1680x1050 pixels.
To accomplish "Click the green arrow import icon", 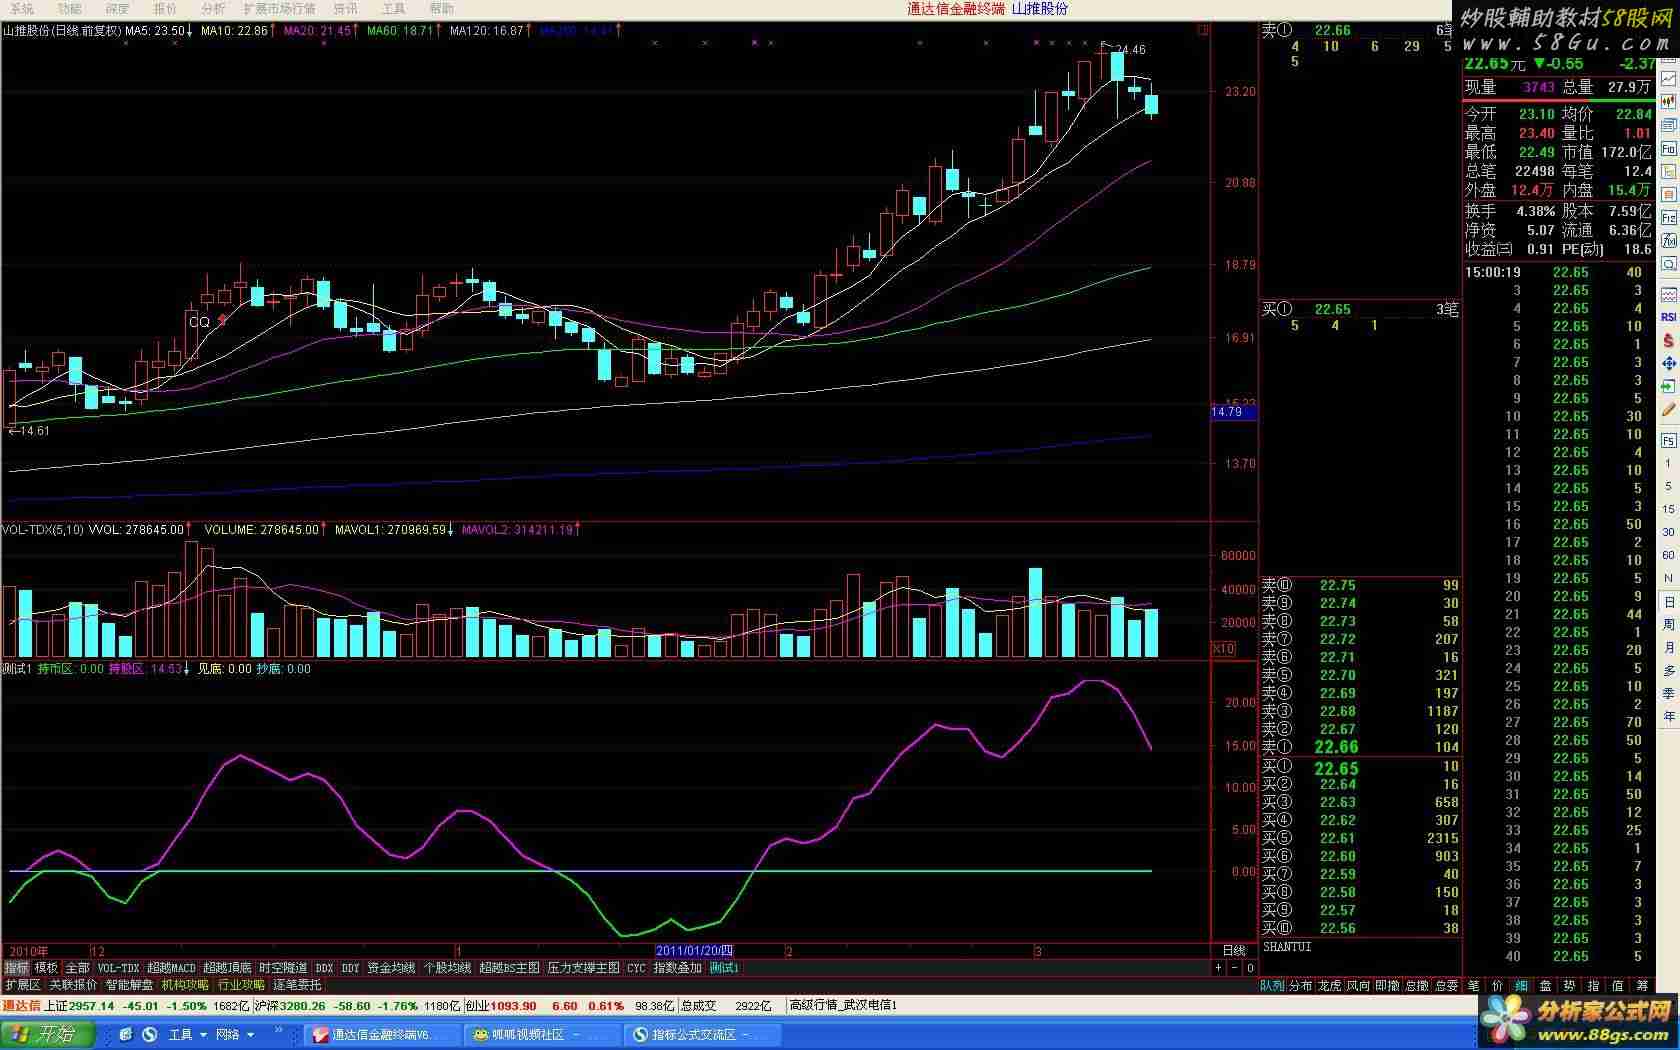I will pyautogui.click(x=1668, y=386).
